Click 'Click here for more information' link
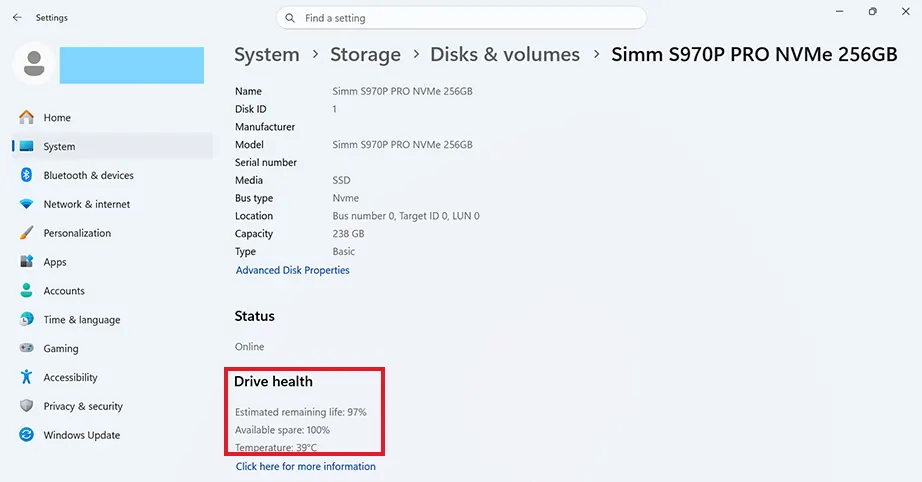The image size is (922, 482). [x=305, y=466]
